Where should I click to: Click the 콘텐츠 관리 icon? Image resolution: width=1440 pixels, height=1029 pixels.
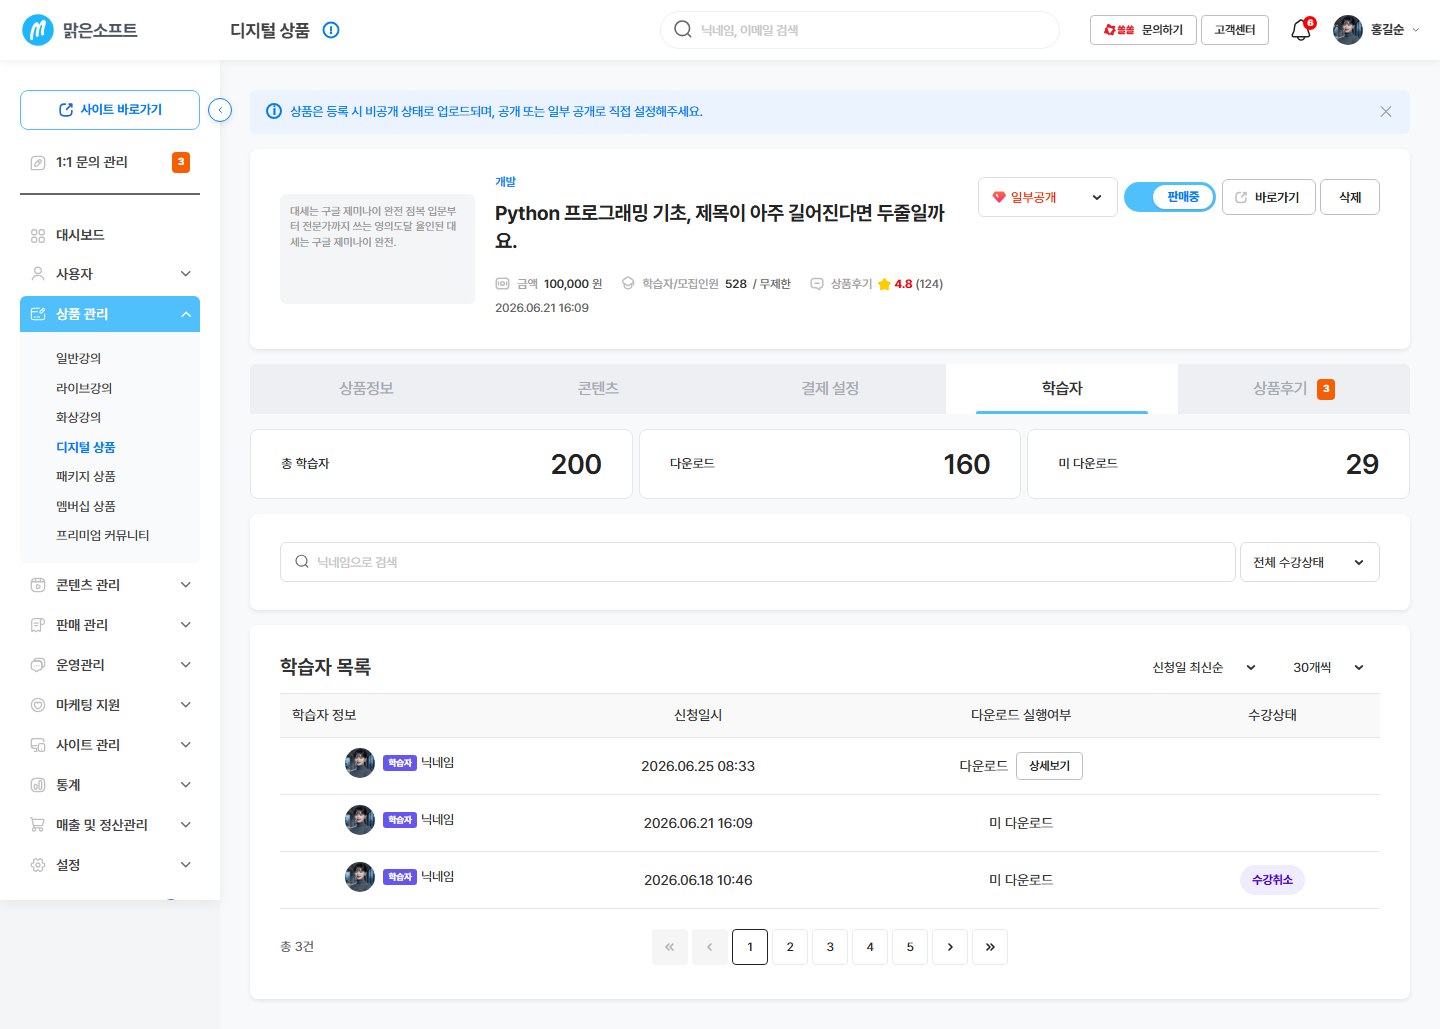tap(38, 584)
